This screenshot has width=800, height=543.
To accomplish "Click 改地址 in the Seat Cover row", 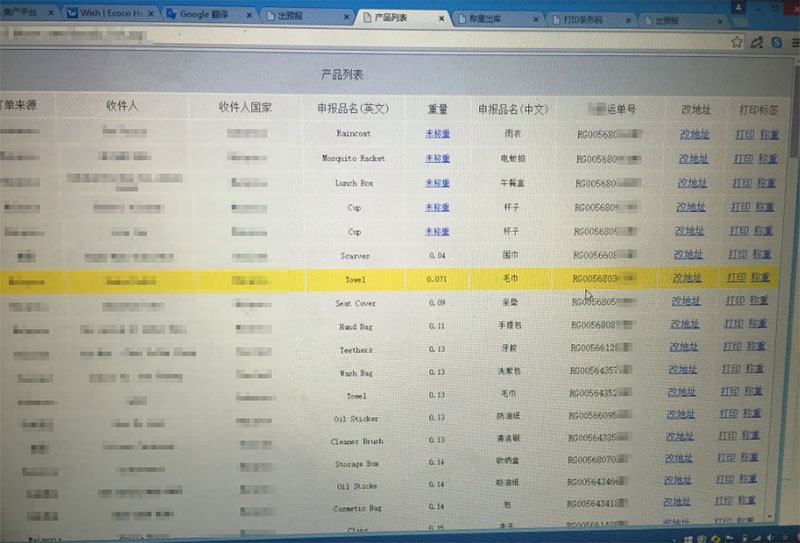I will tap(686, 301).
